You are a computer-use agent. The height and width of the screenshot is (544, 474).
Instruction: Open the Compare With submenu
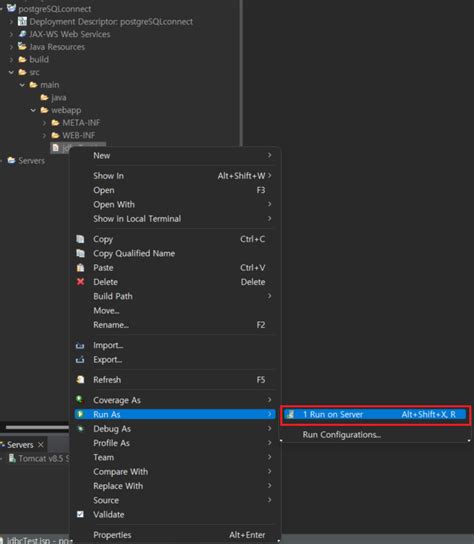coord(175,471)
